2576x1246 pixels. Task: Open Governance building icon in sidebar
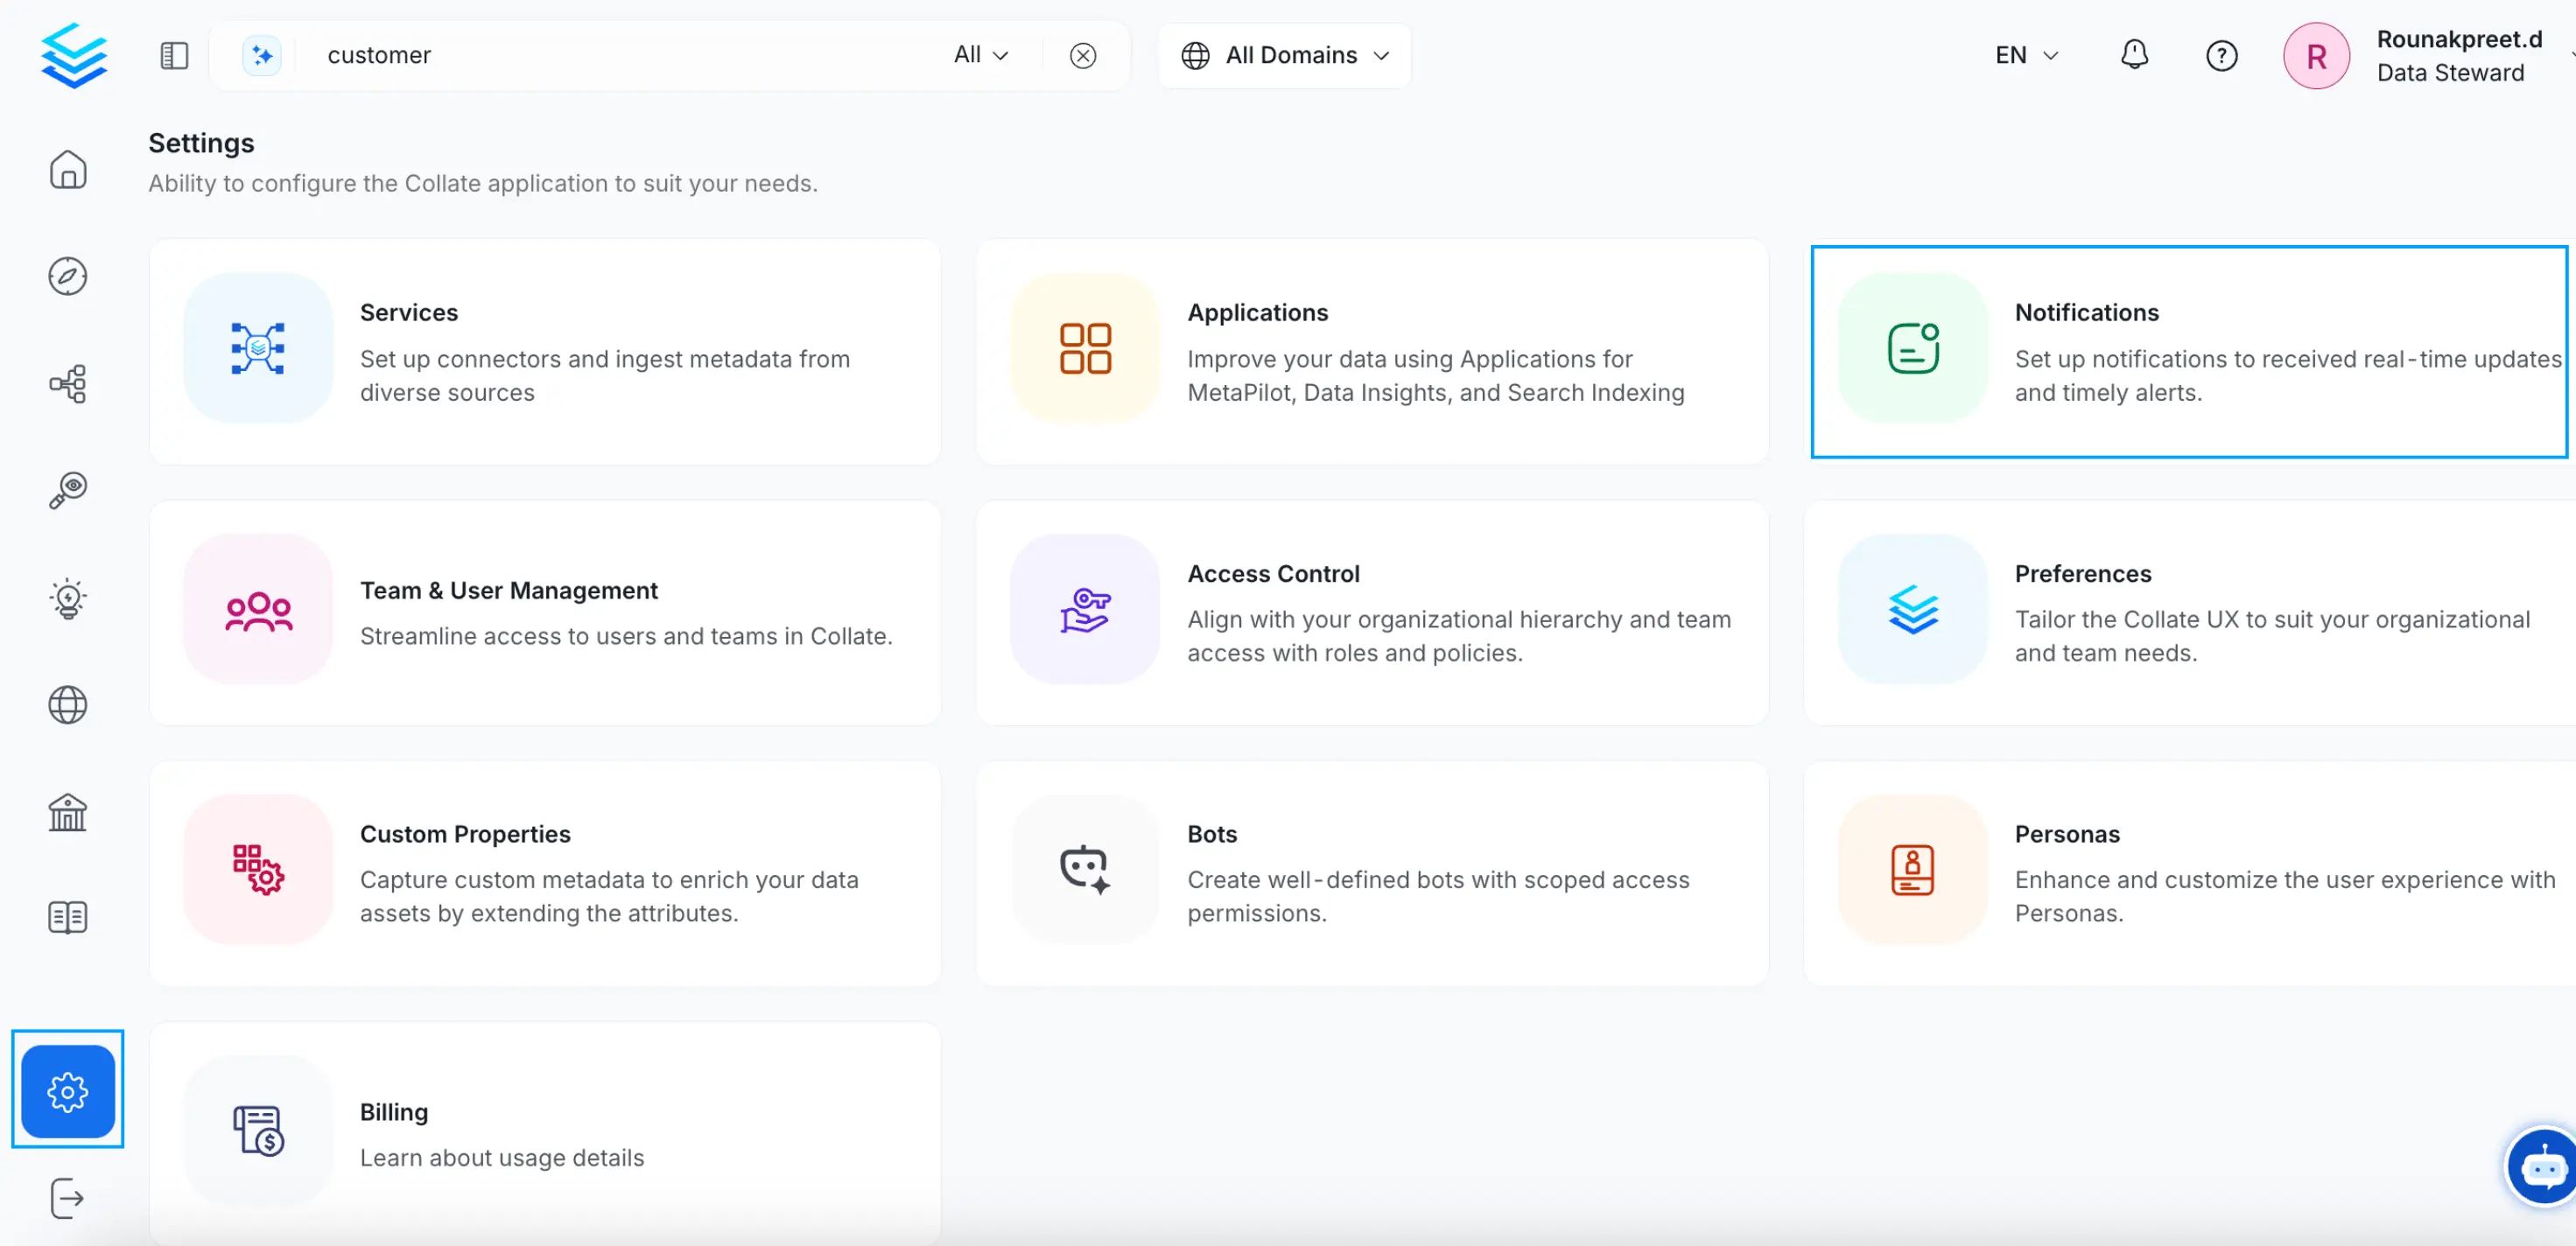68,812
